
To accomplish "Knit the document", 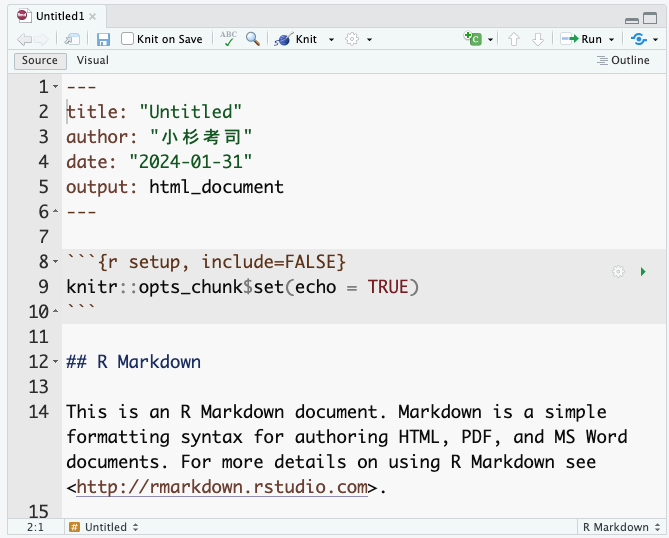I will point(296,39).
